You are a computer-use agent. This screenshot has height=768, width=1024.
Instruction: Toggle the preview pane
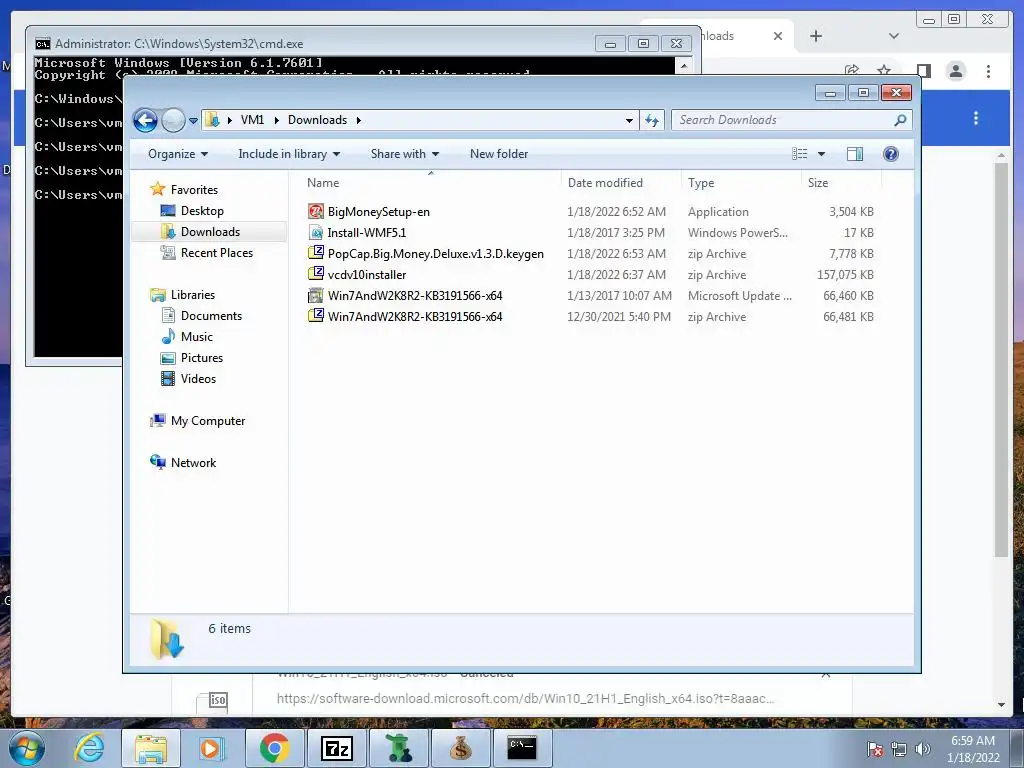coord(855,154)
